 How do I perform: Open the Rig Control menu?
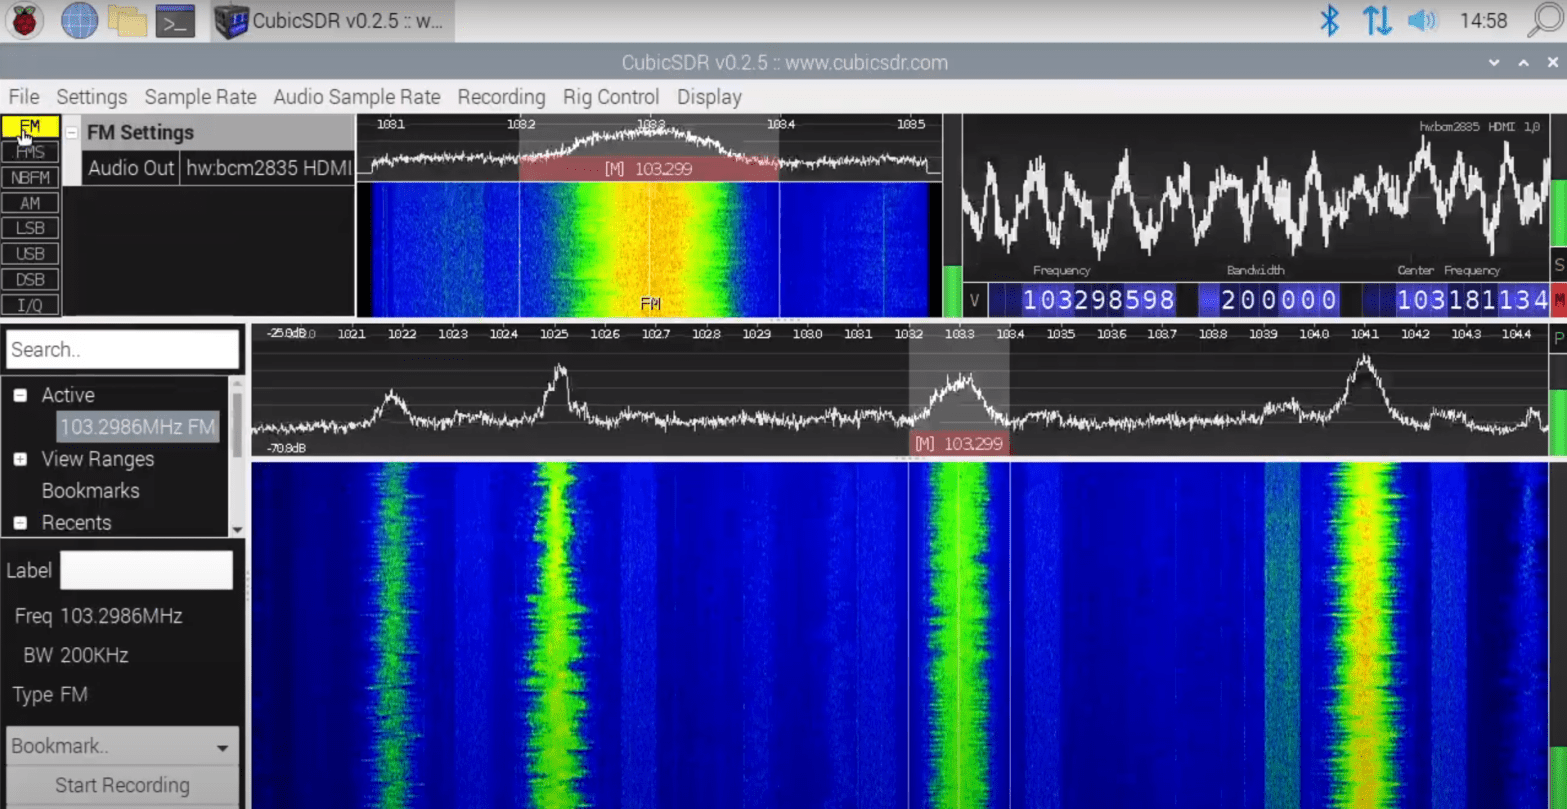[610, 97]
